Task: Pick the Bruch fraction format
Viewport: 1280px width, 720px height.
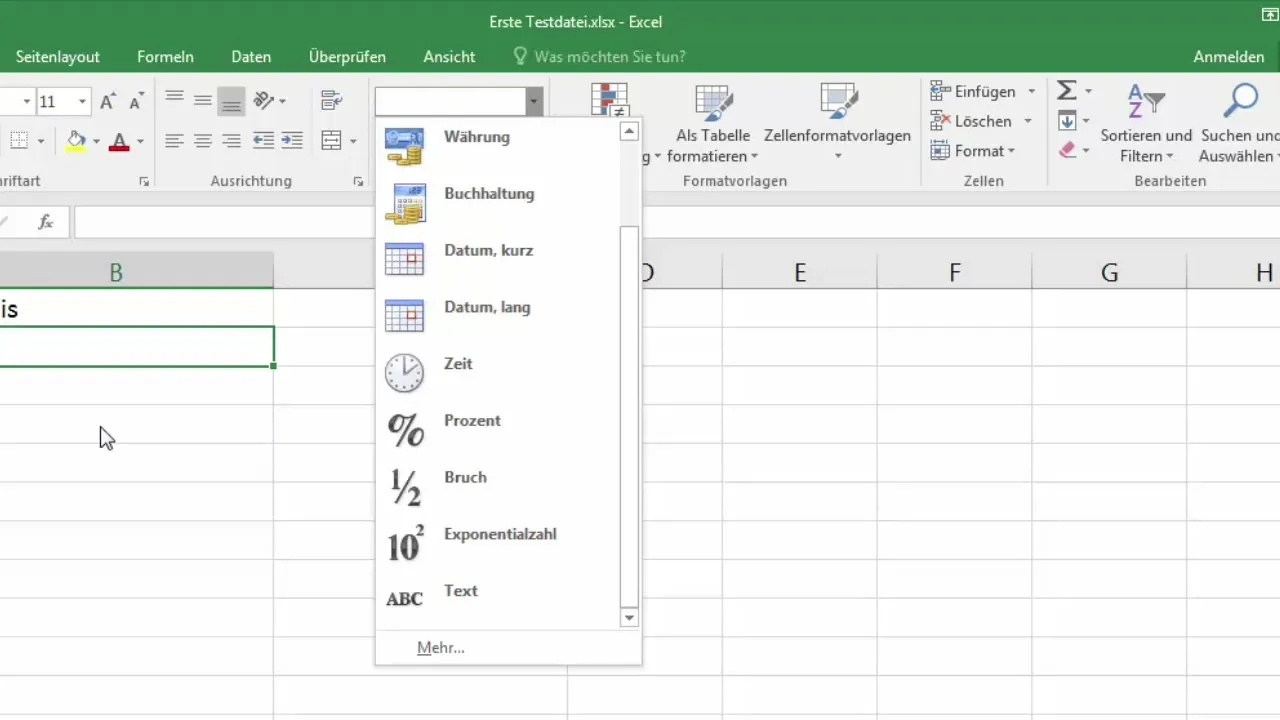Action: coord(498,486)
